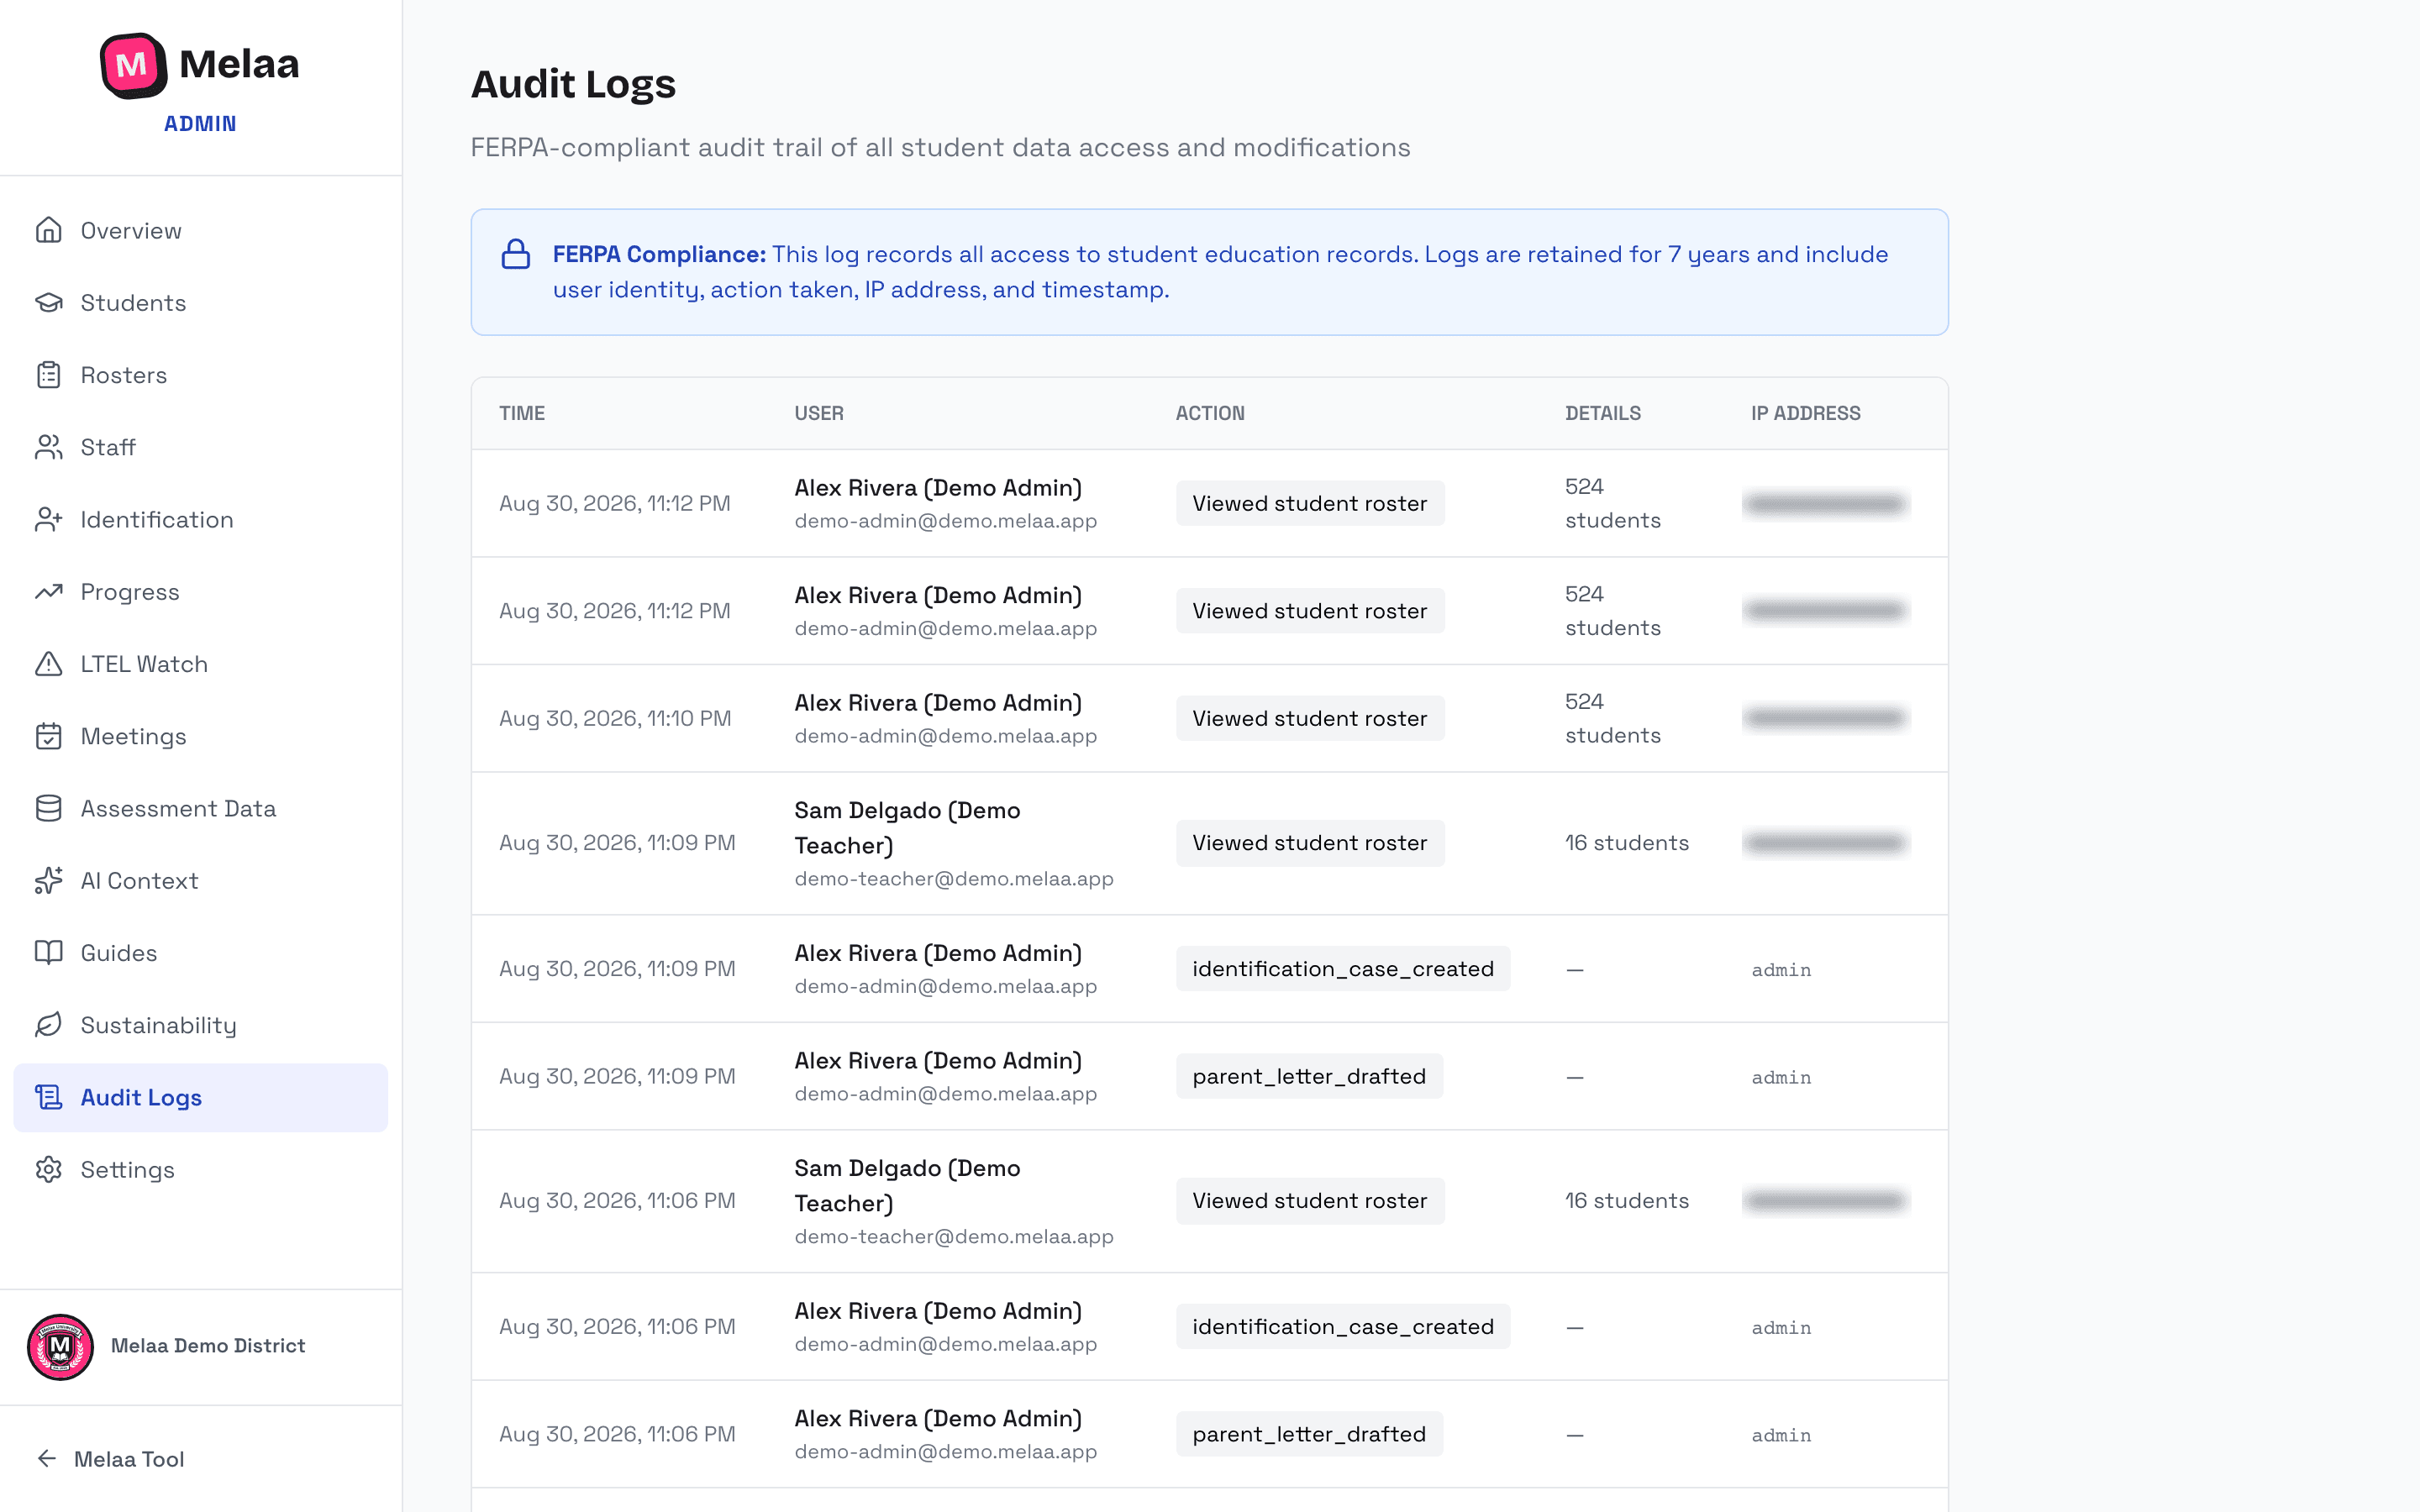Click the USER column header

pos(819,413)
